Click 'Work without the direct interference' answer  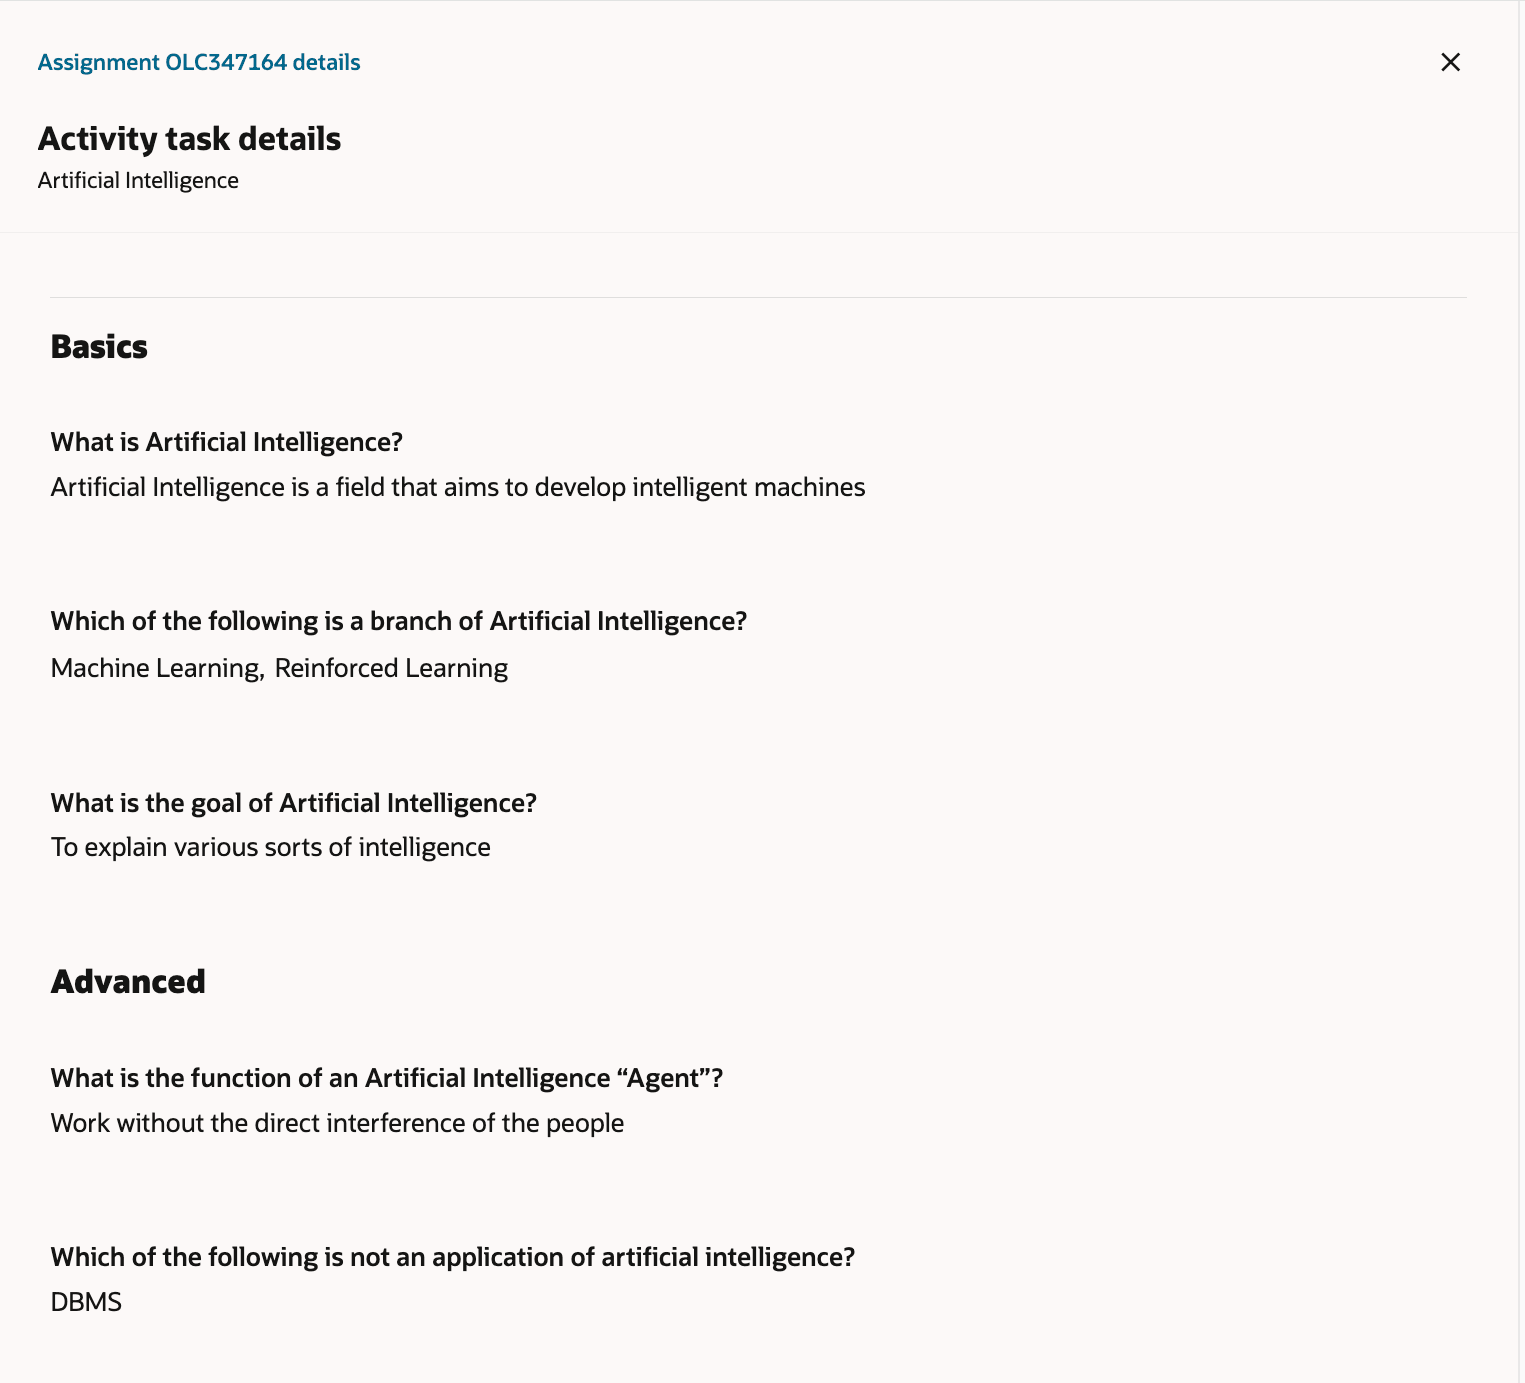point(337,1123)
